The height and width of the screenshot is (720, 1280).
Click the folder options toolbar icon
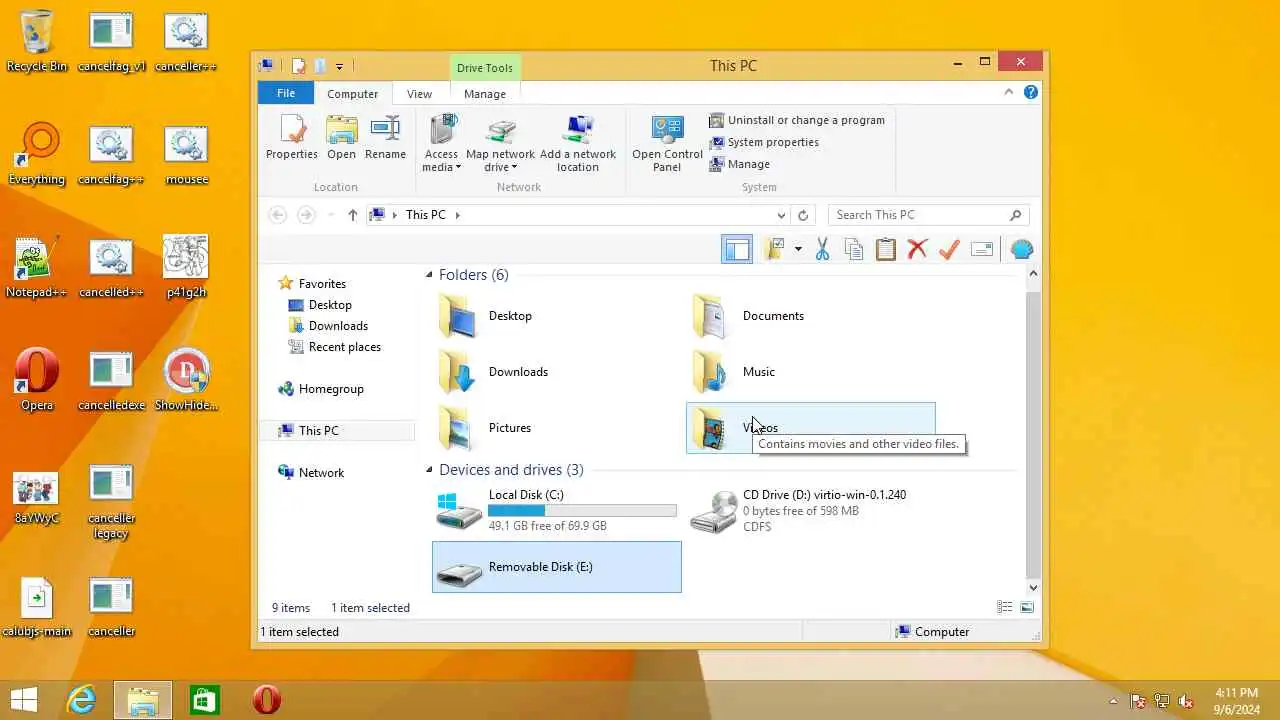[x=773, y=249]
